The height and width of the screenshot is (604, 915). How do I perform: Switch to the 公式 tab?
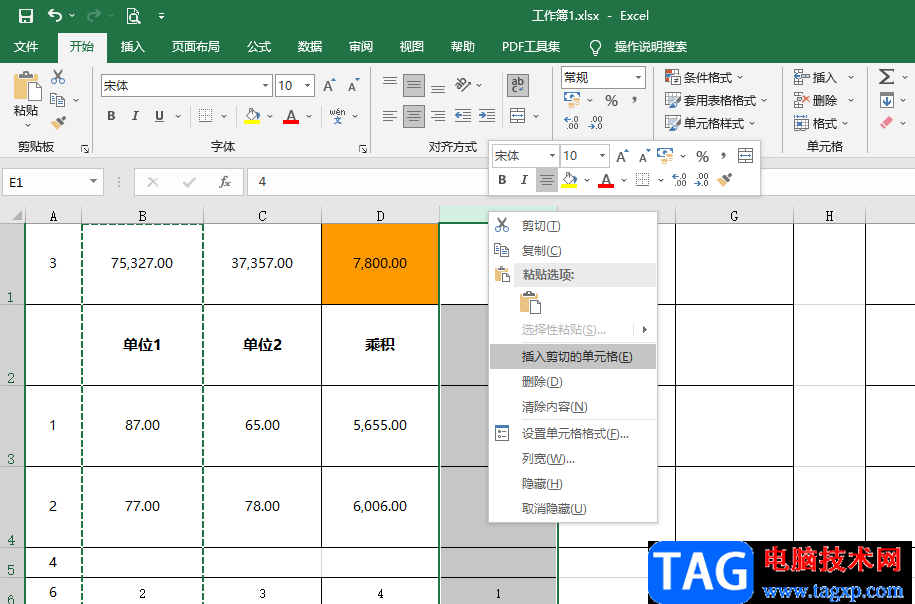coord(259,47)
